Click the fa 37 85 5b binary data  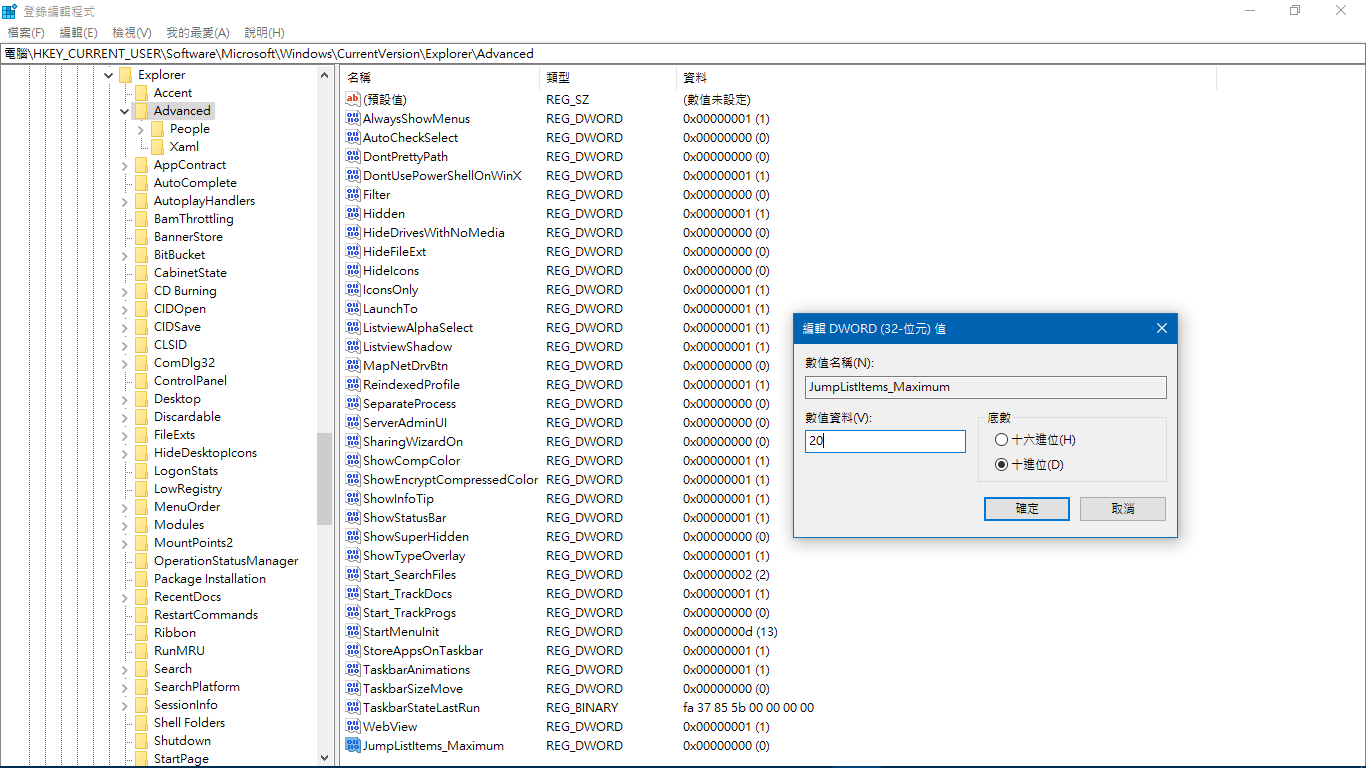pos(748,707)
